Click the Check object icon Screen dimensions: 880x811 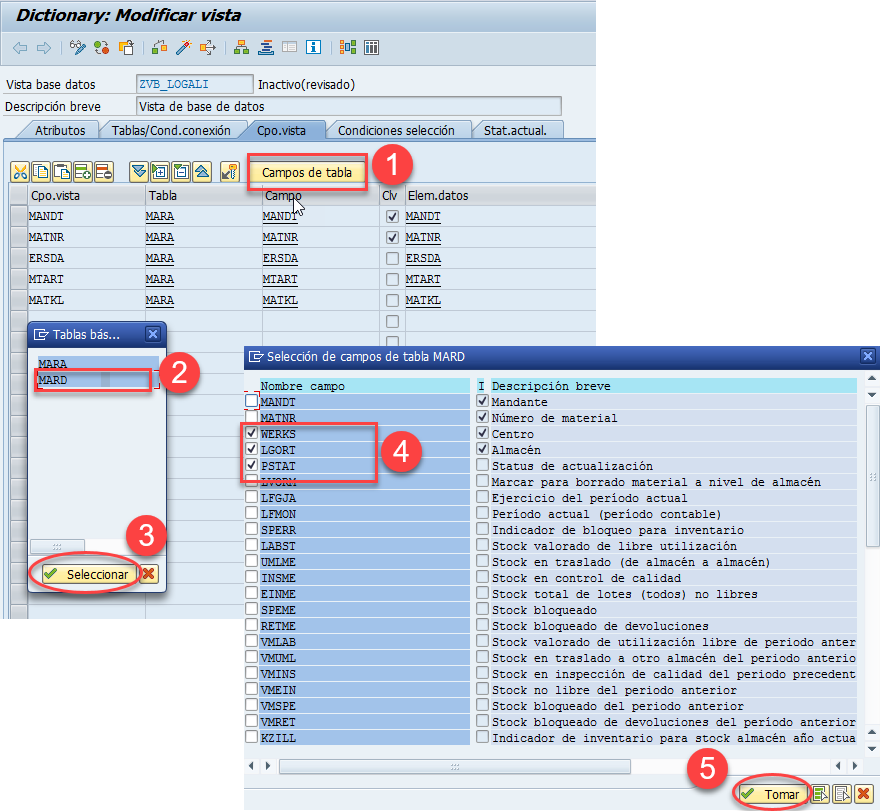159,48
